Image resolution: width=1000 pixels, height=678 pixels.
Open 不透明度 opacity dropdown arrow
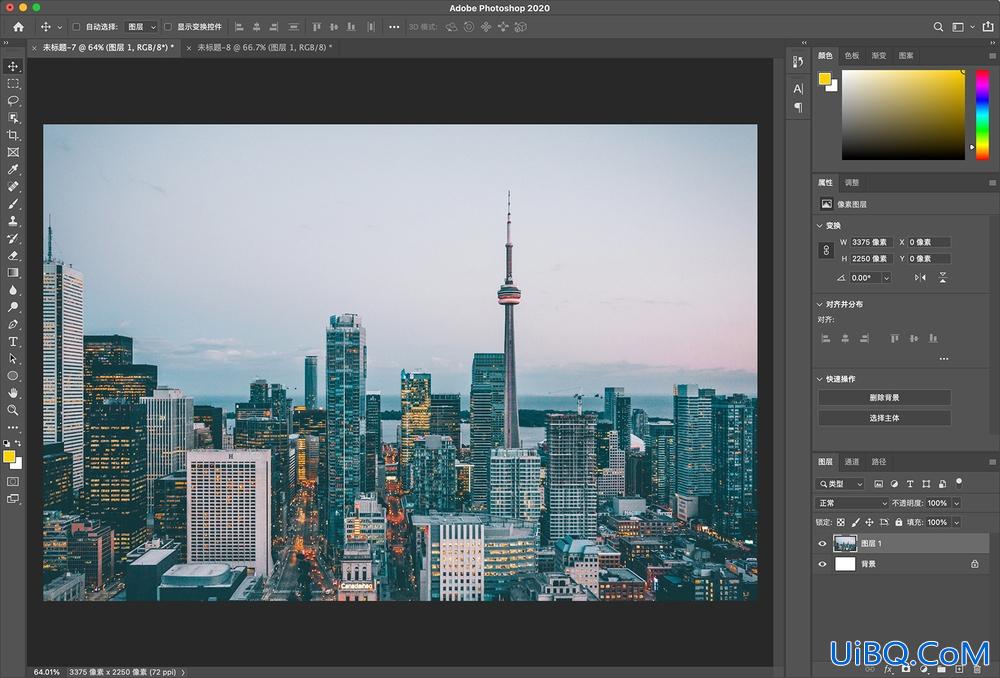956,503
